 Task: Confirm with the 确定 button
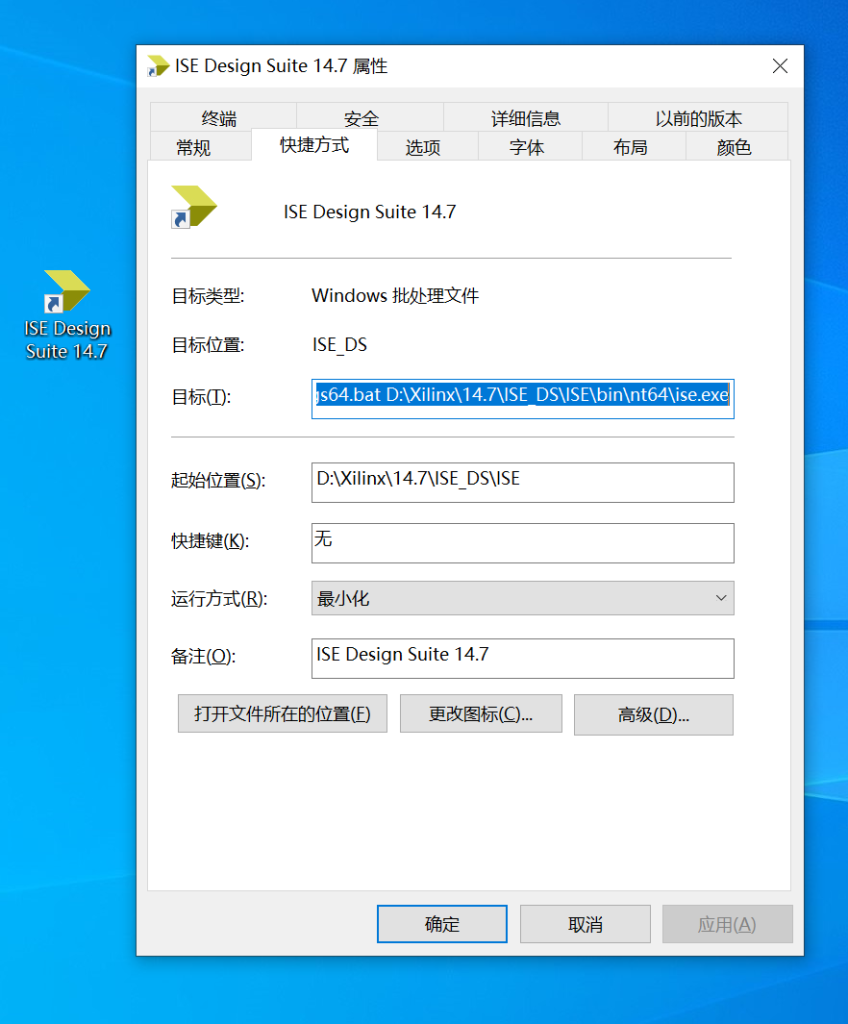click(x=442, y=924)
